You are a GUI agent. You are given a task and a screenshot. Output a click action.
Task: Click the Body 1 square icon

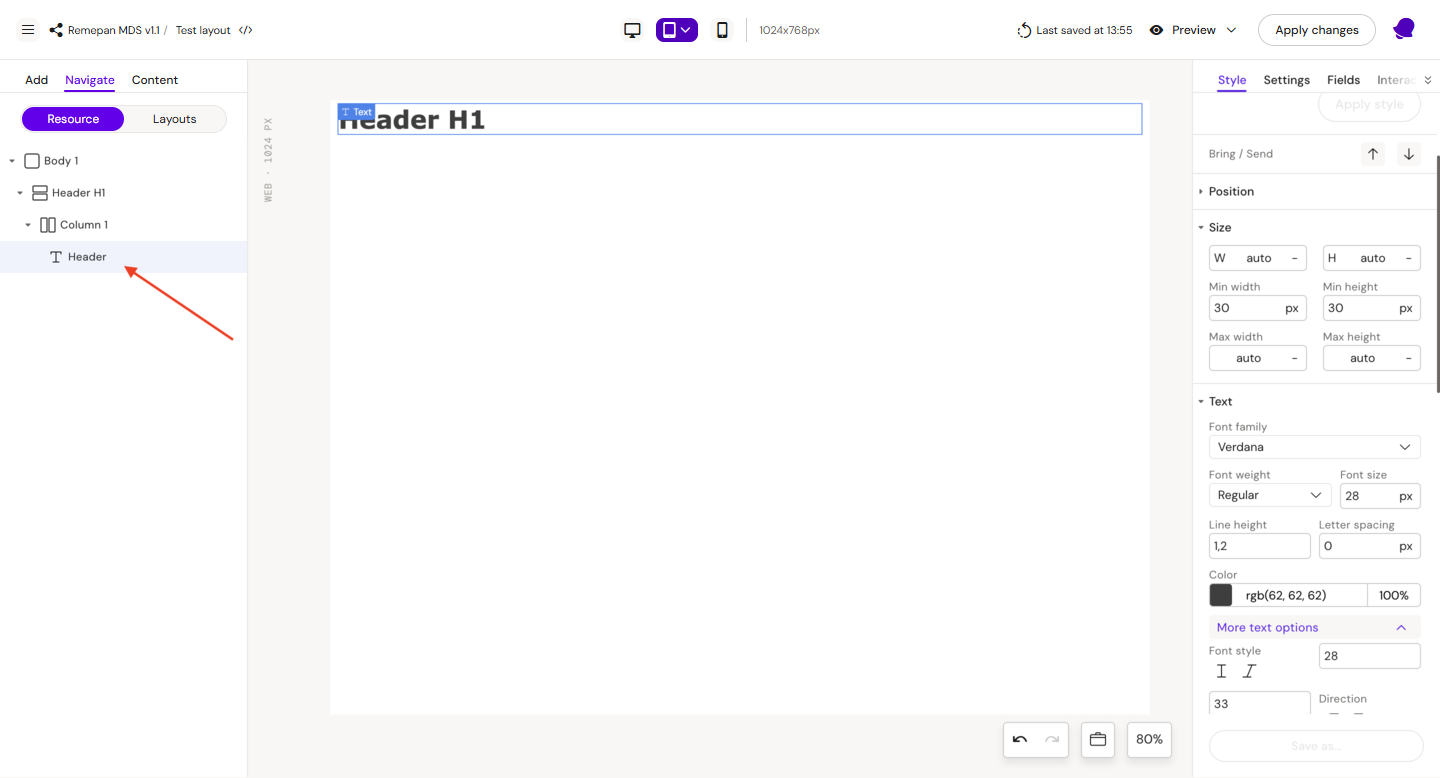[32, 161]
